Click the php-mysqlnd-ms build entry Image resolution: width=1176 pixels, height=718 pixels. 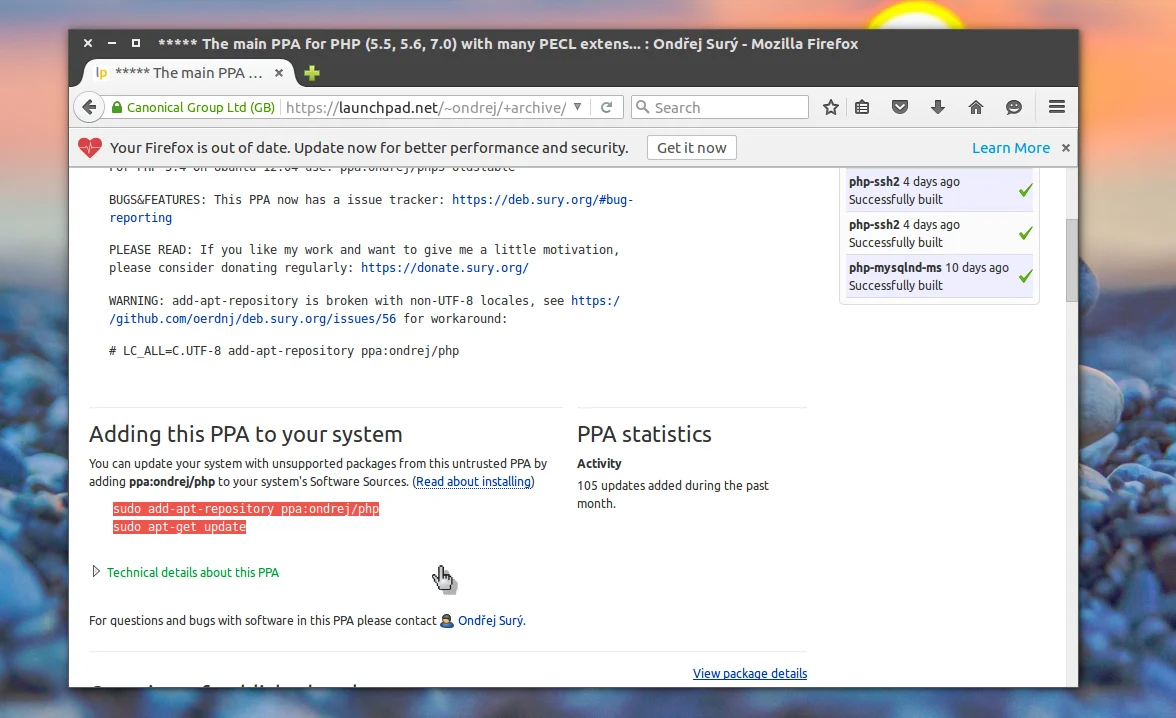point(940,276)
